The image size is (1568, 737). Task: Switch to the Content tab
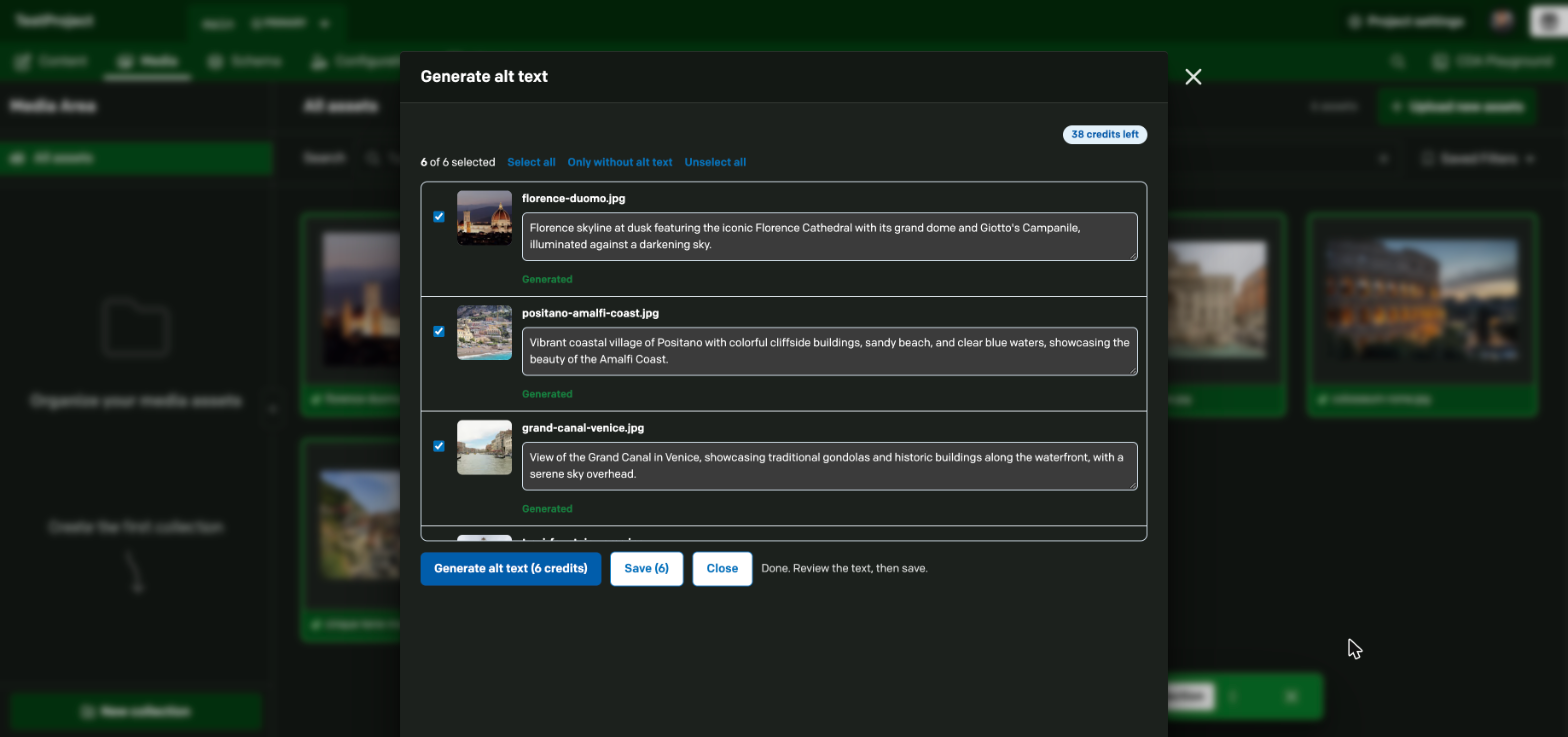[x=52, y=61]
